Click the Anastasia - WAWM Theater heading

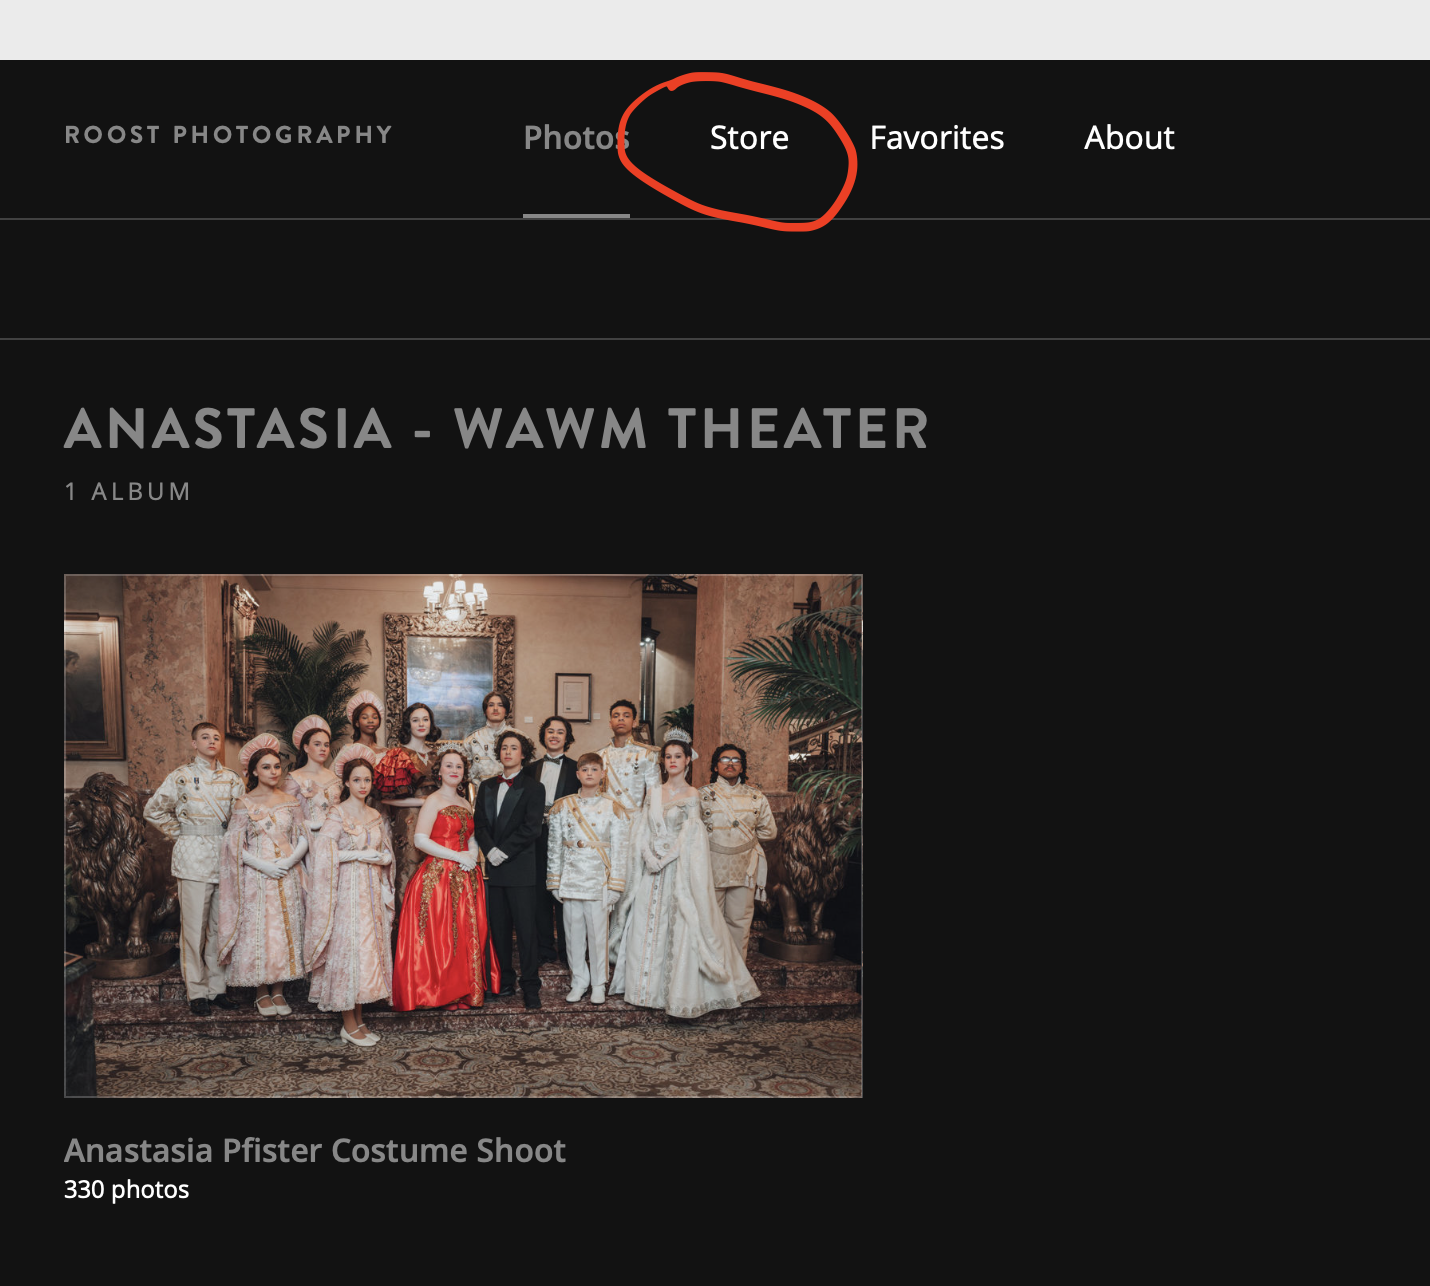click(497, 429)
